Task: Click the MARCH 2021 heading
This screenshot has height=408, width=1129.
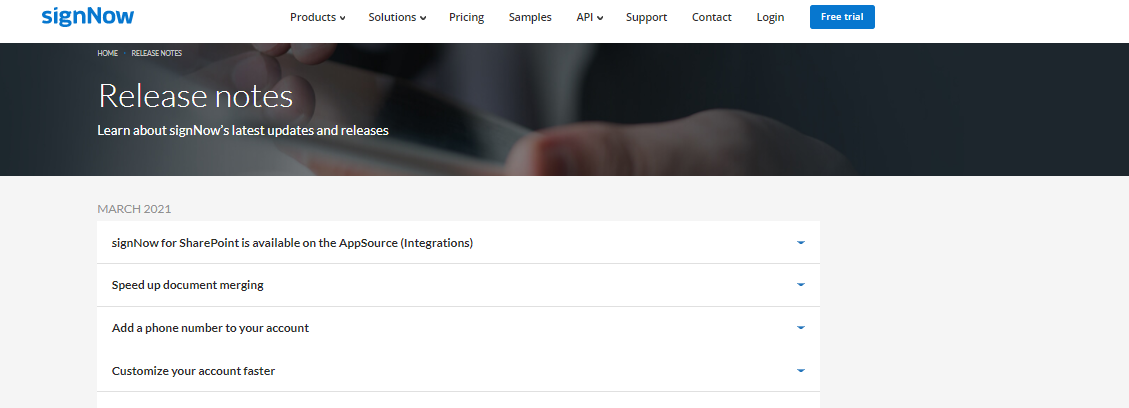Action: click(x=134, y=209)
